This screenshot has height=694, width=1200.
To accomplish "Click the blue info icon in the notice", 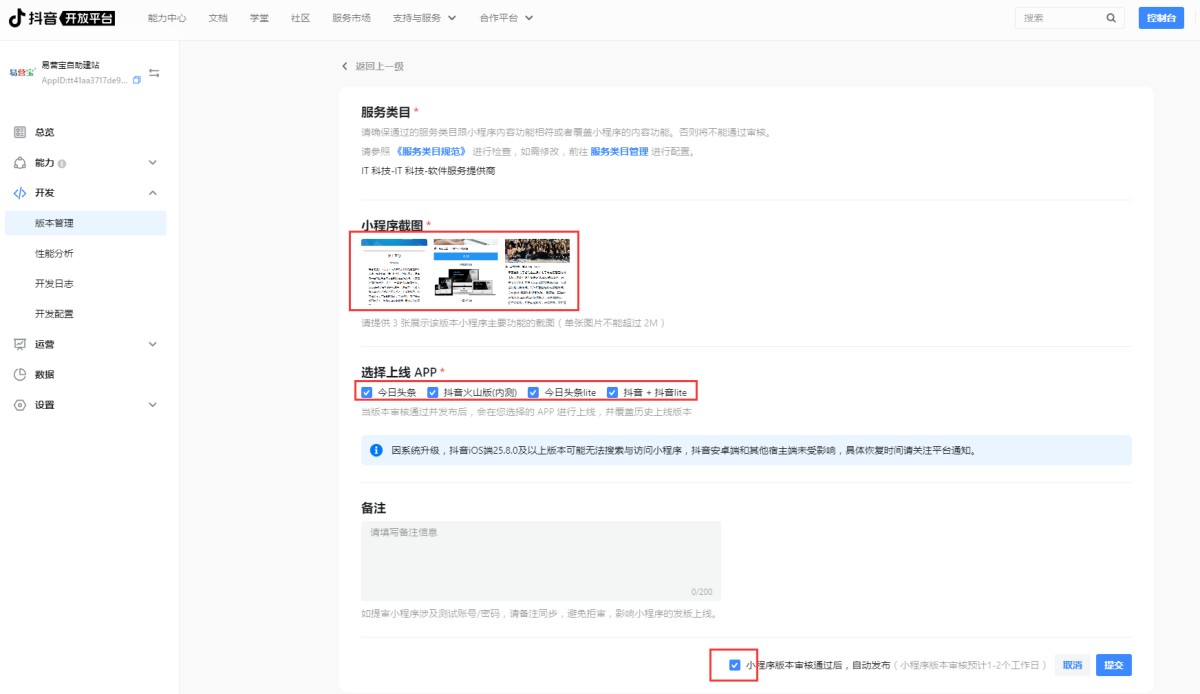I will coord(376,450).
